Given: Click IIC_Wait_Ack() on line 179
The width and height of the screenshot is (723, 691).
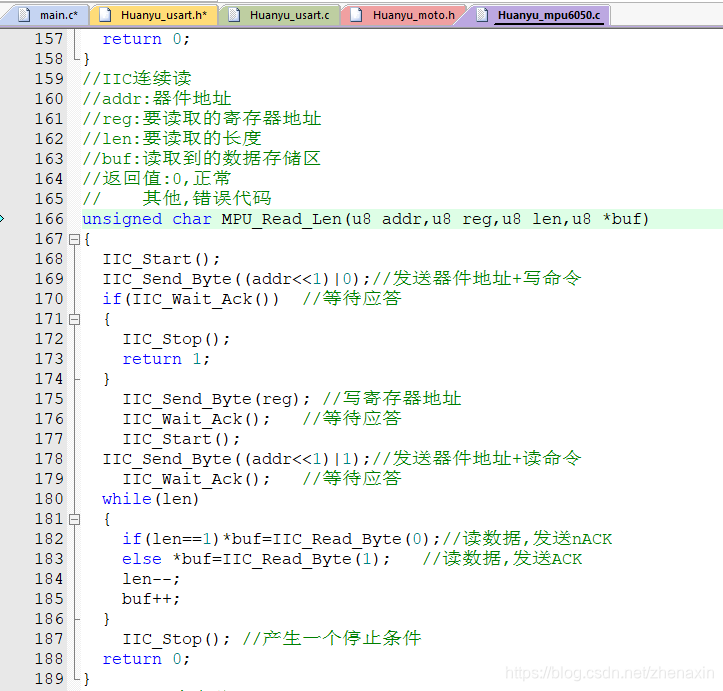Looking at the screenshot, I should coord(196,479).
